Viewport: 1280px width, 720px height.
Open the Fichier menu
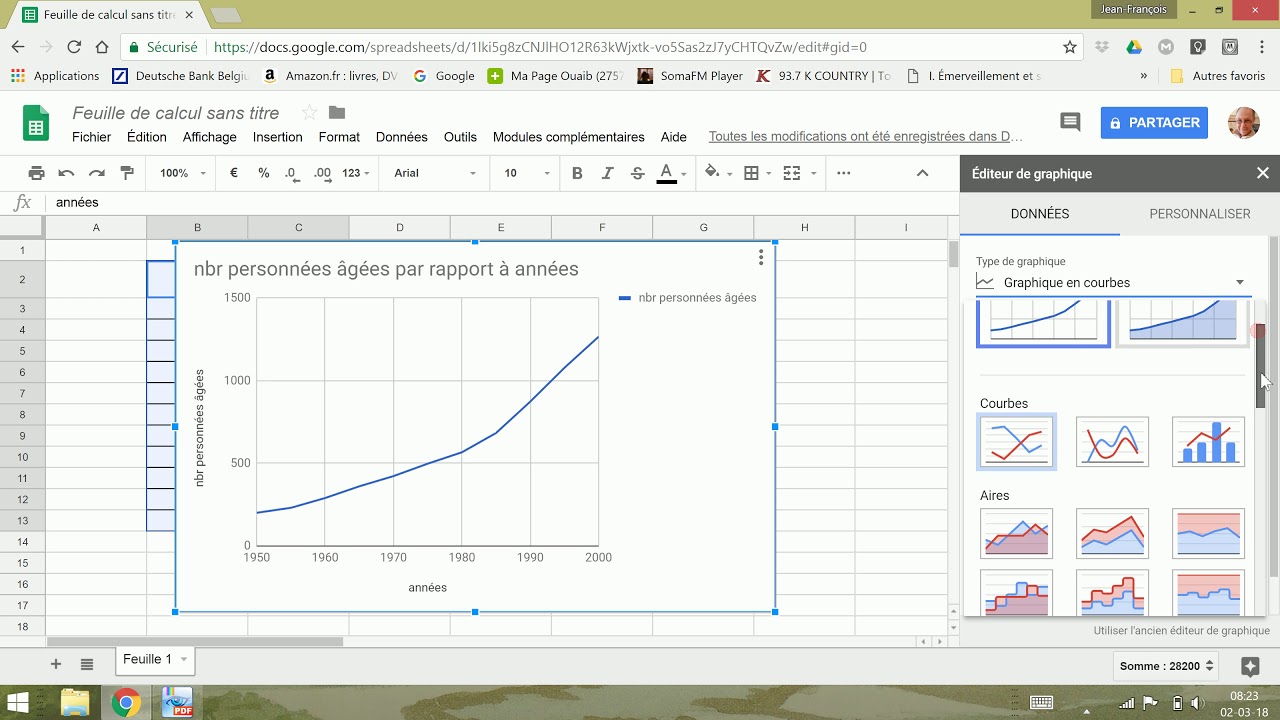click(x=92, y=137)
